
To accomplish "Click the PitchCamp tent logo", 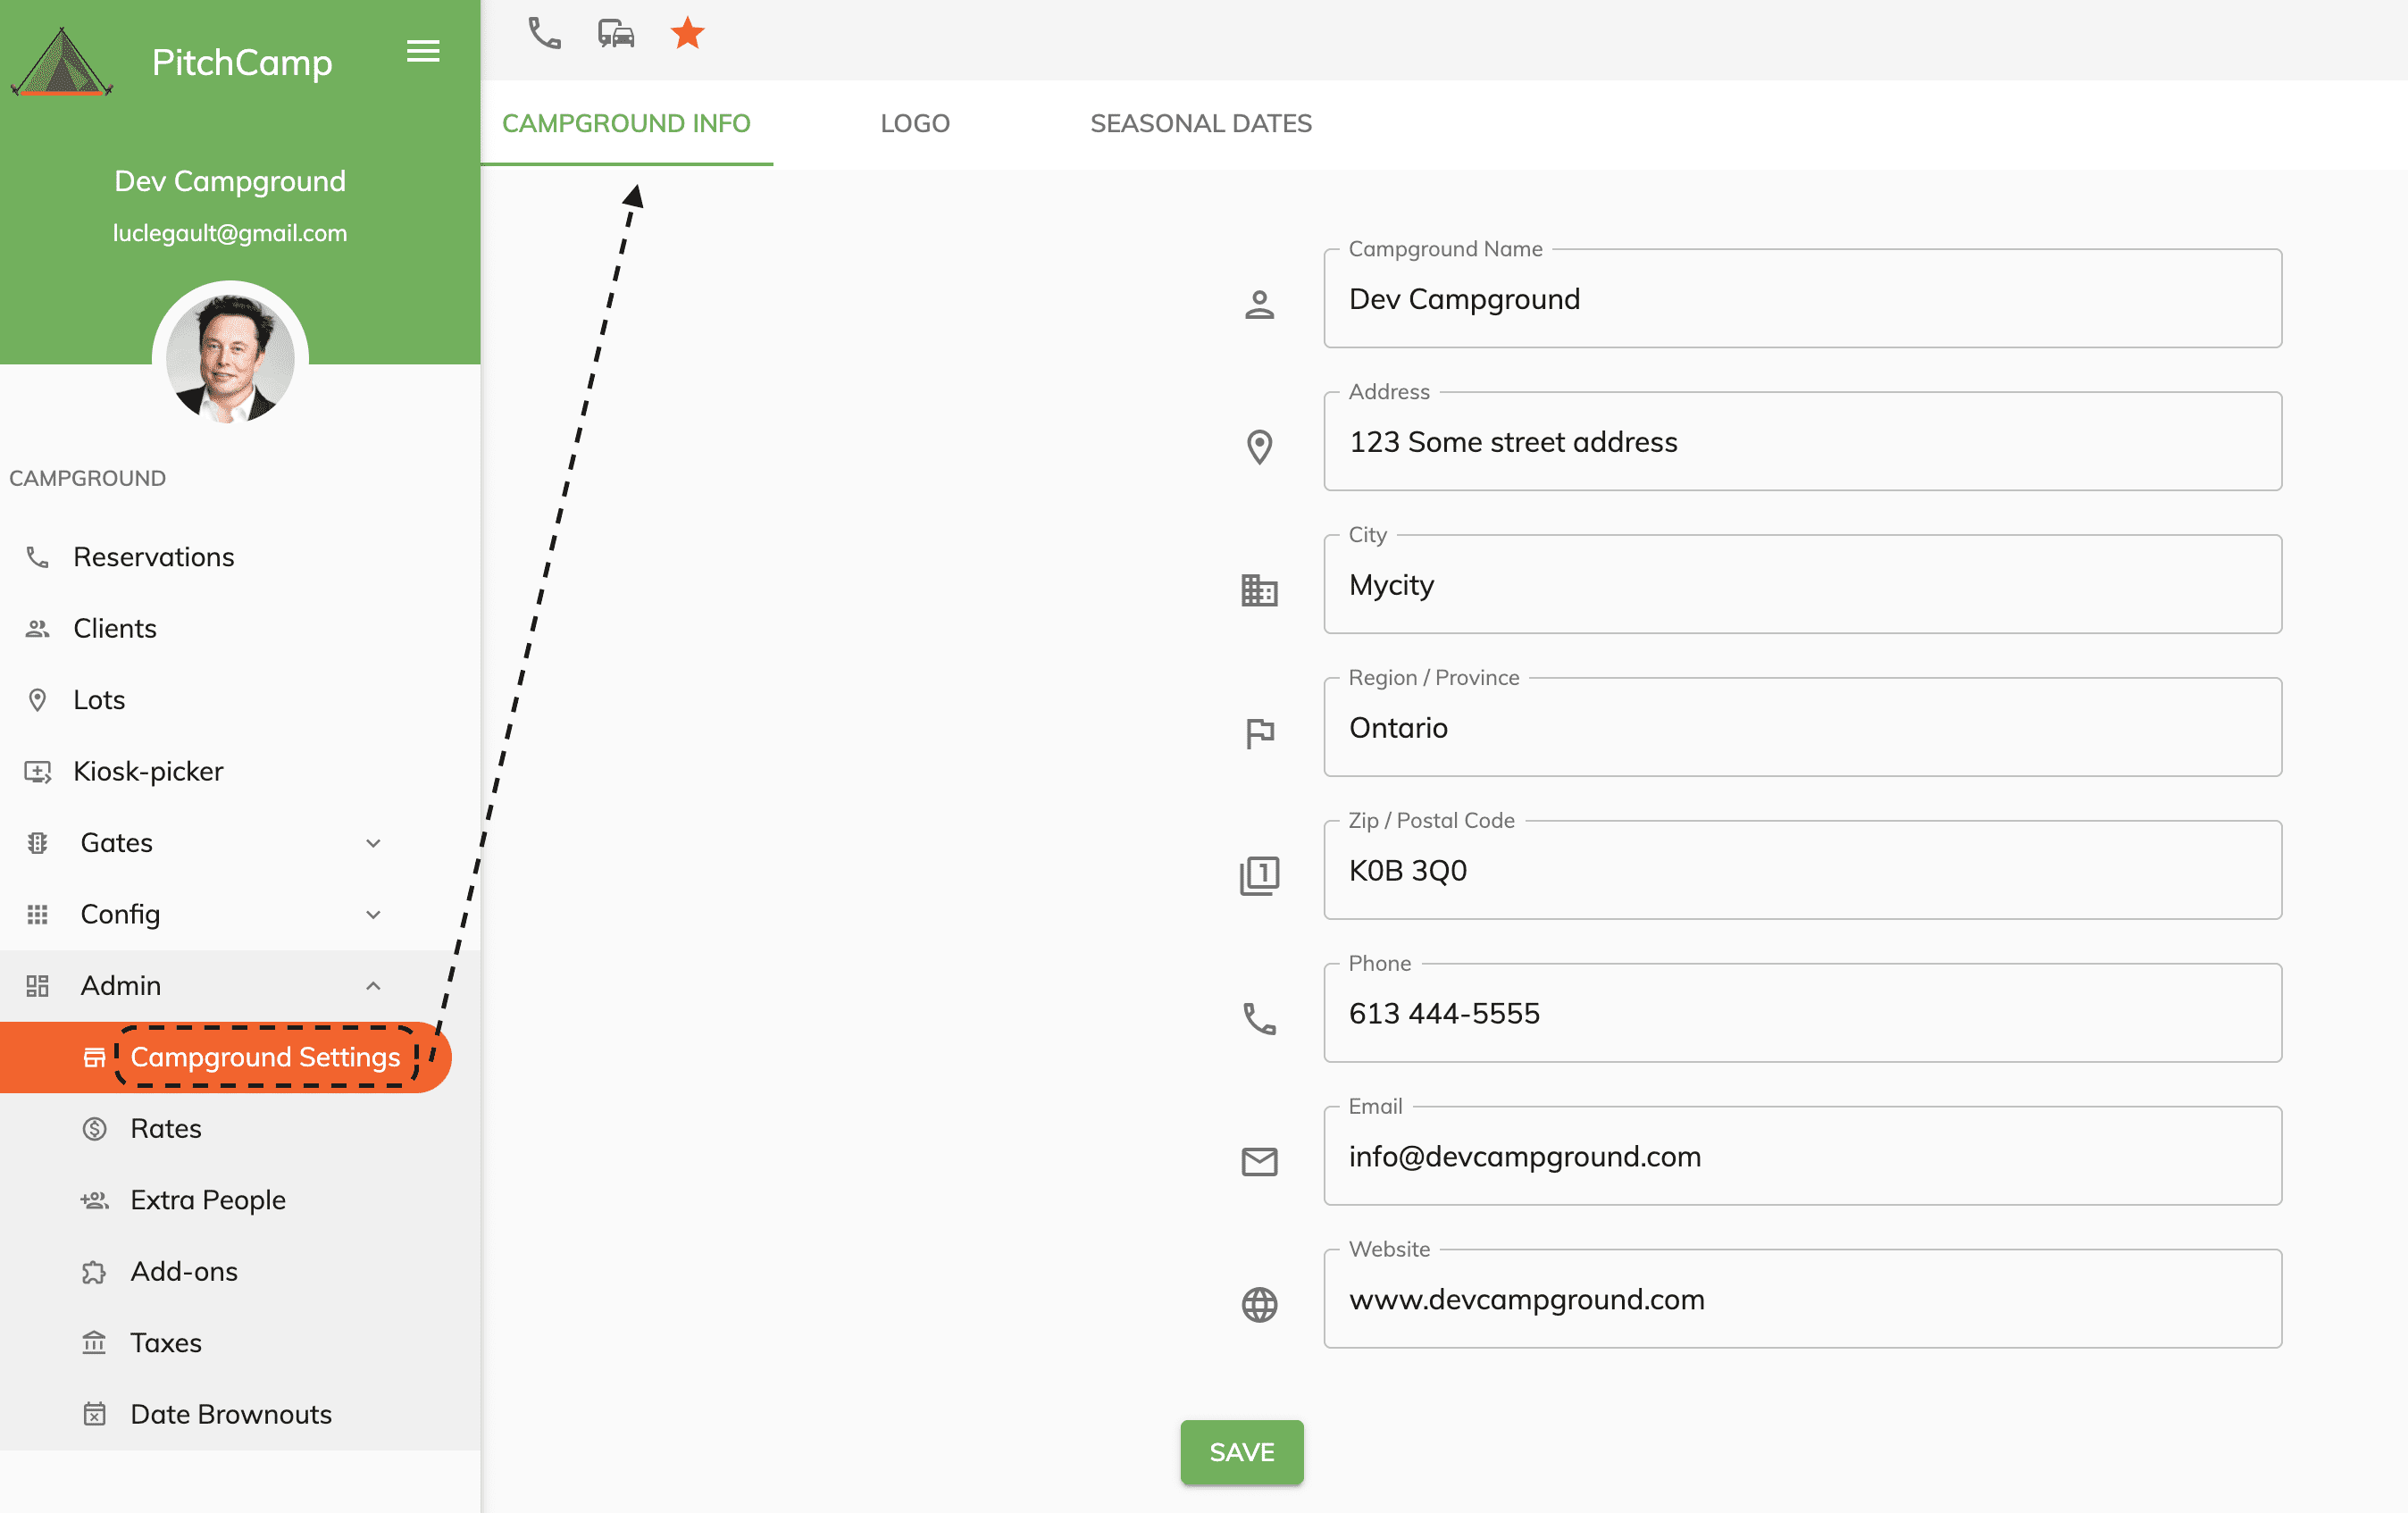I will pos(61,62).
